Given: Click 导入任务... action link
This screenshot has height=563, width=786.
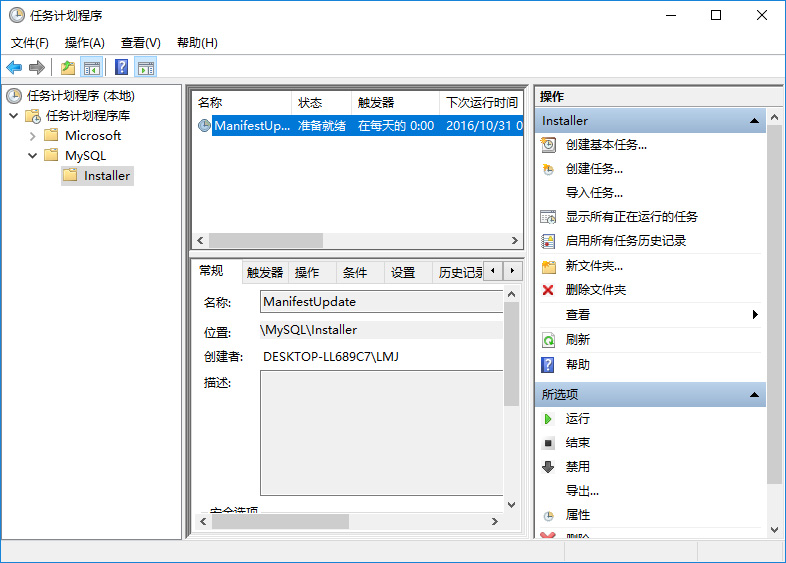Looking at the screenshot, I should (594, 192).
